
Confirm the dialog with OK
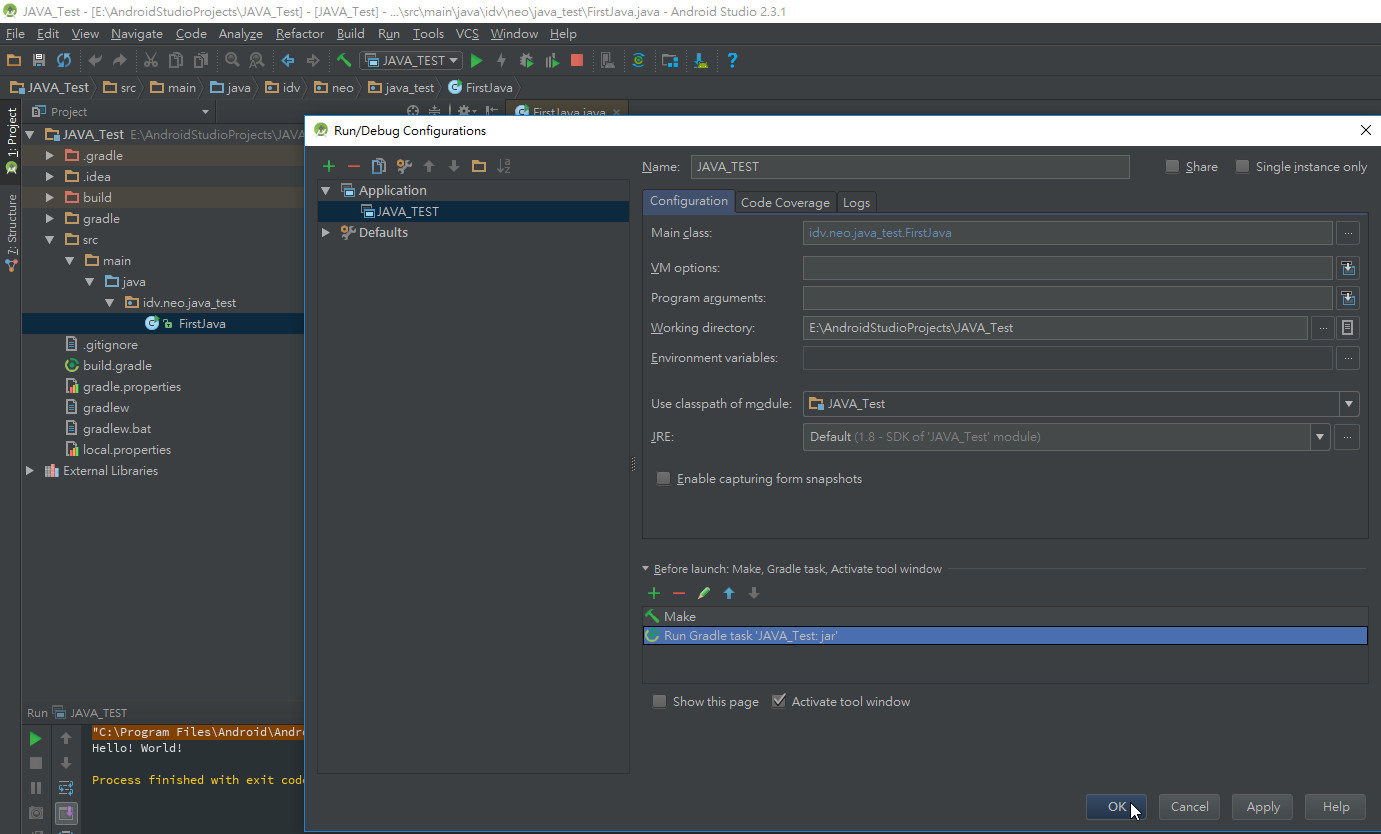(1116, 807)
